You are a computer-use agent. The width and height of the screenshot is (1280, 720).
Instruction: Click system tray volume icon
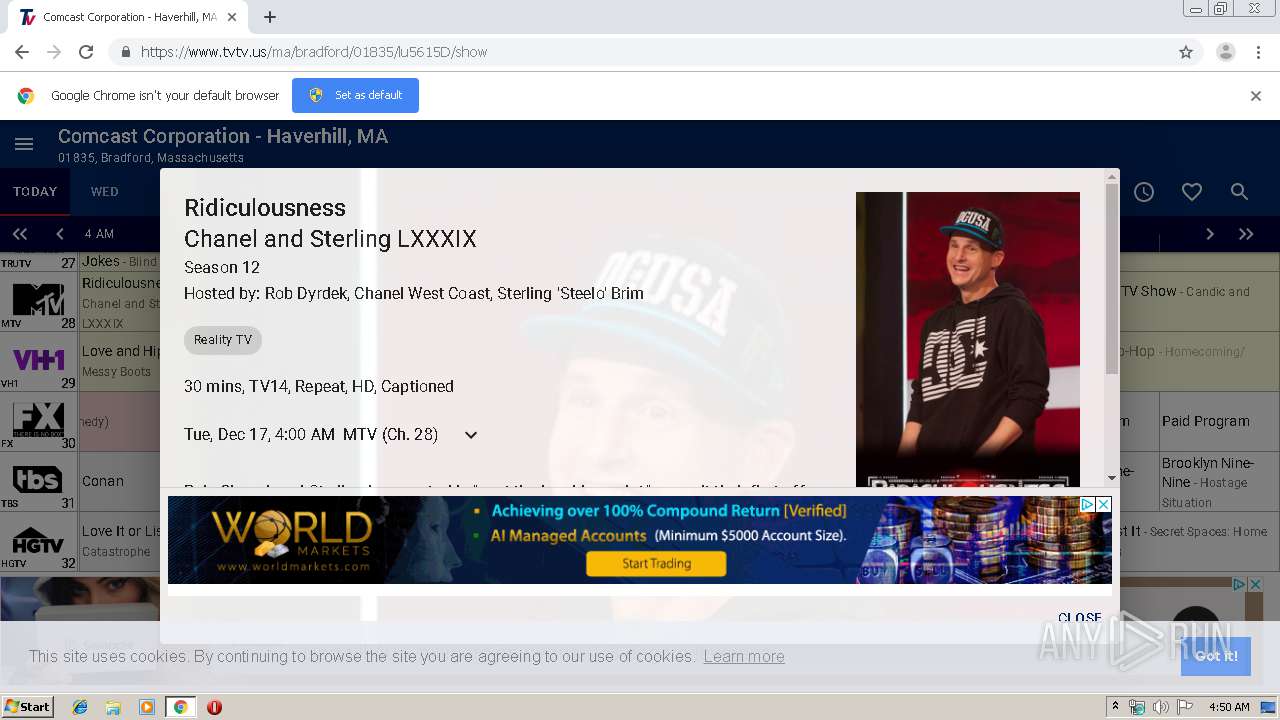(1160, 707)
